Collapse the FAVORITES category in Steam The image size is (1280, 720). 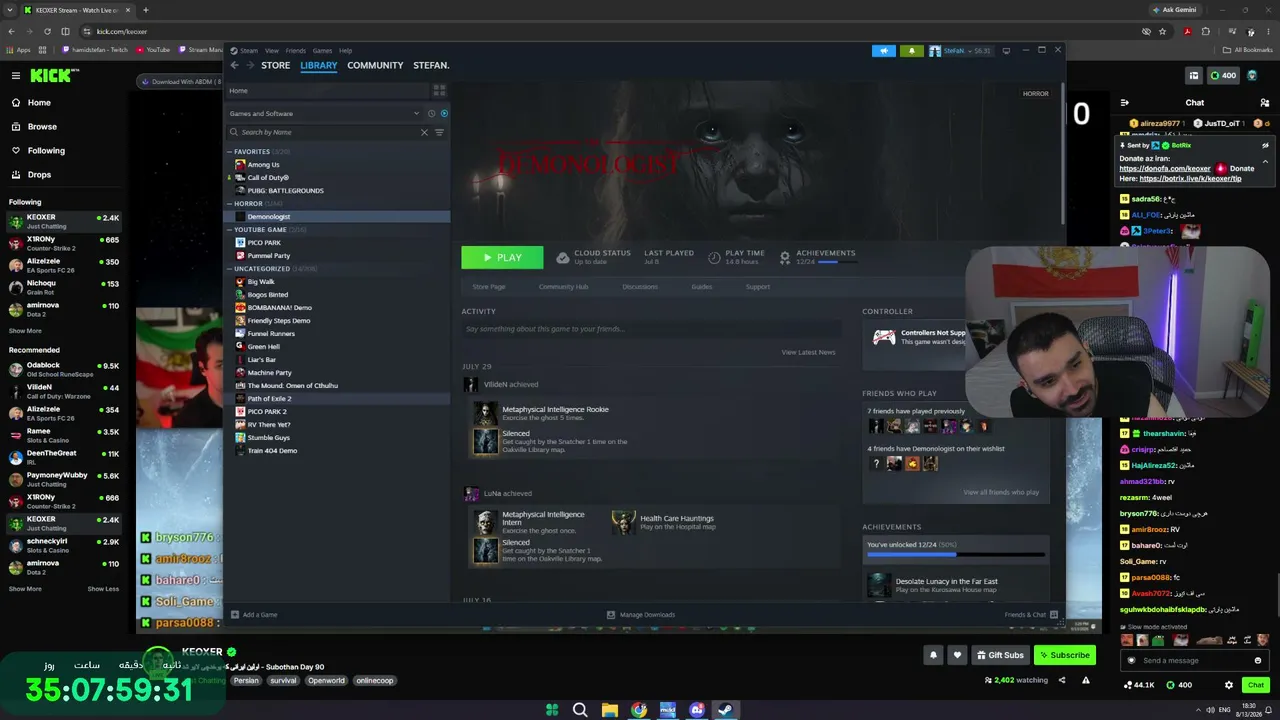pos(229,152)
